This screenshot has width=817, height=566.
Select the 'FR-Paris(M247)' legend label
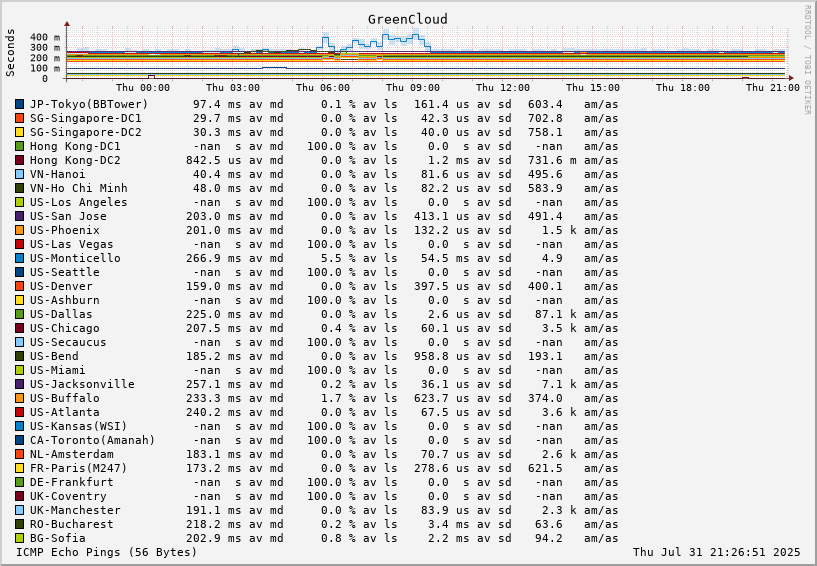[79, 468]
